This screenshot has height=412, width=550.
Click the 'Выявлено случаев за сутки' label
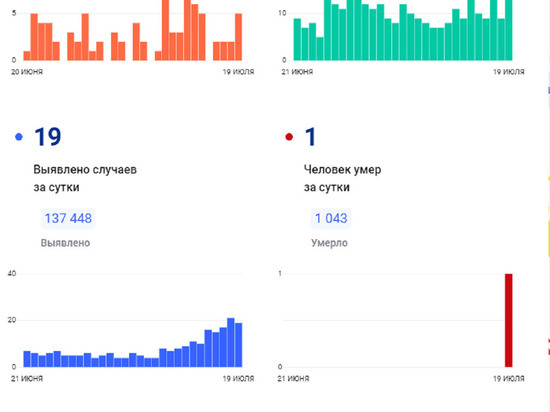(x=85, y=178)
